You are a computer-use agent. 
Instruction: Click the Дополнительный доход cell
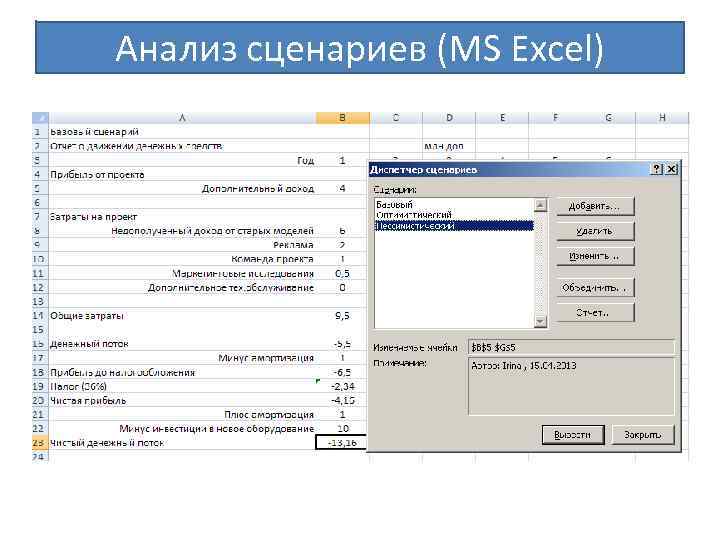tap(182, 188)
